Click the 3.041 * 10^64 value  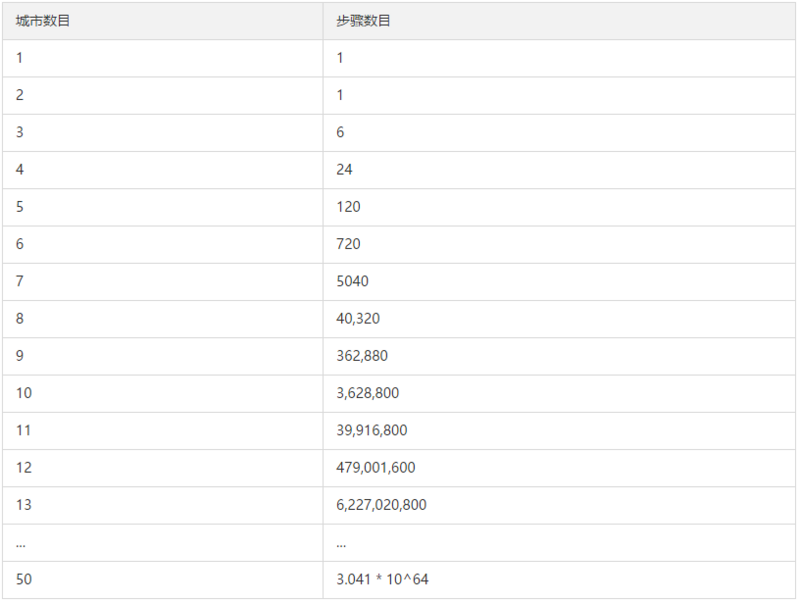tap(383, 579)
